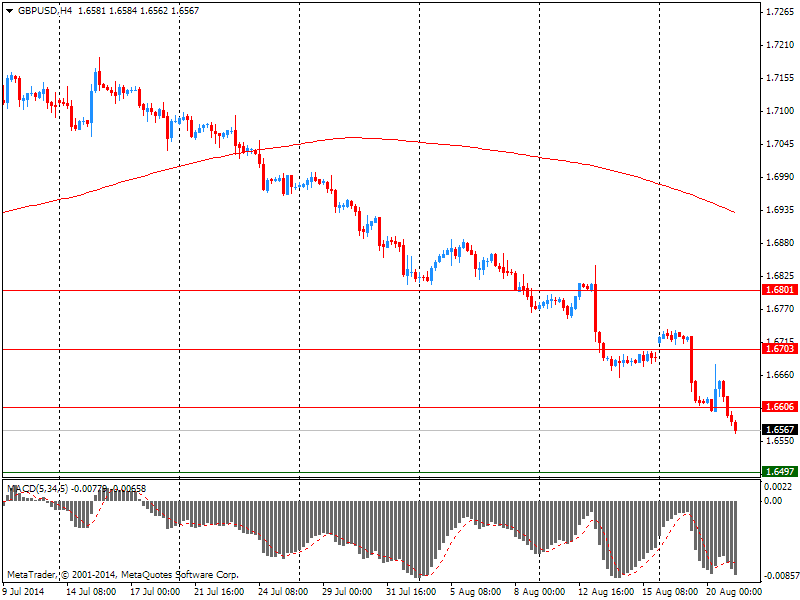Viewport: 800px width, 600px height.
Task: Click the 1.6660 price axis value
Action: (780, 374)
